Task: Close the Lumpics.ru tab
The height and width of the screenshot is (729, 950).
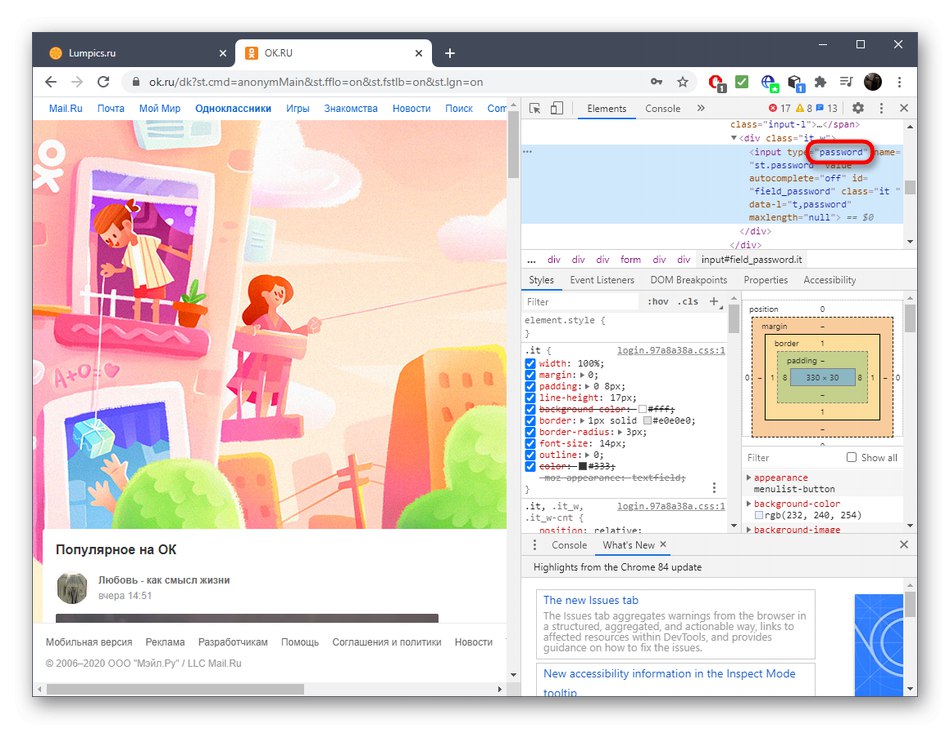Action: [222, 53]
